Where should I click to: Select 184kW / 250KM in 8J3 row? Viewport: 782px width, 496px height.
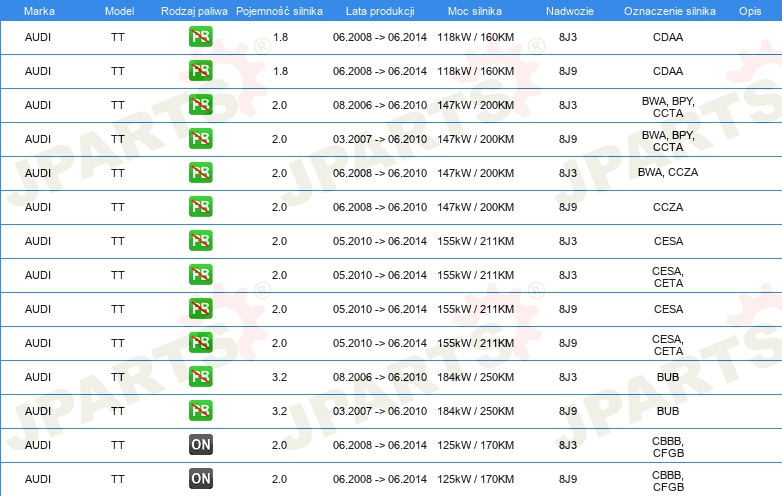tap(475, 377)
